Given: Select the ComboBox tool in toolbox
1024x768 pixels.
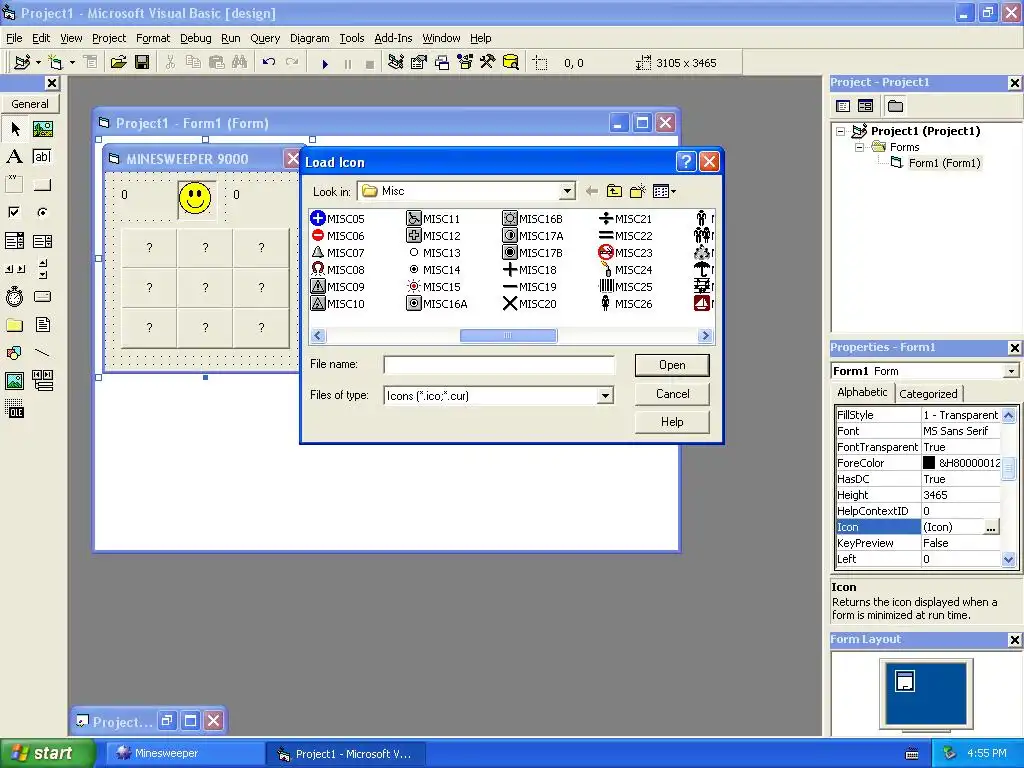Looking at the screenshot, I should pos(14,241).
